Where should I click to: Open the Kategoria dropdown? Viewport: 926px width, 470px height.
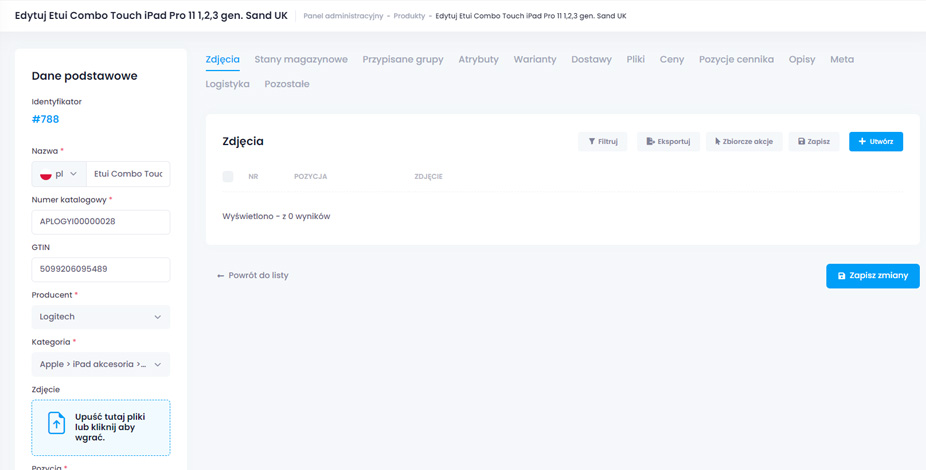[101, 365]
